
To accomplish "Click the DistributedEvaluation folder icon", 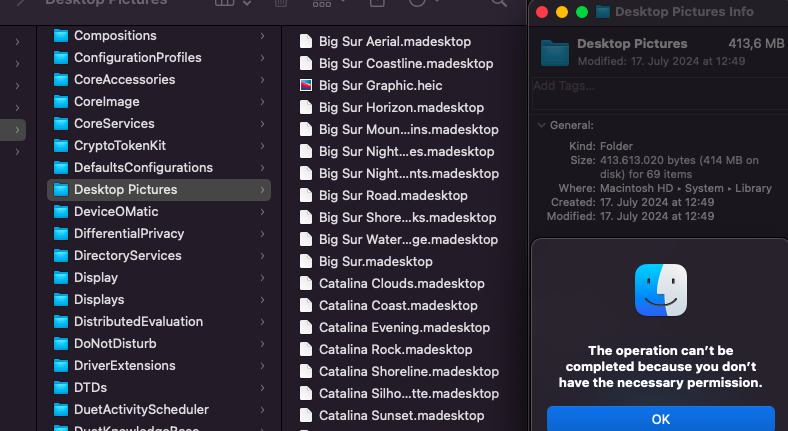I will coord(61,321).
